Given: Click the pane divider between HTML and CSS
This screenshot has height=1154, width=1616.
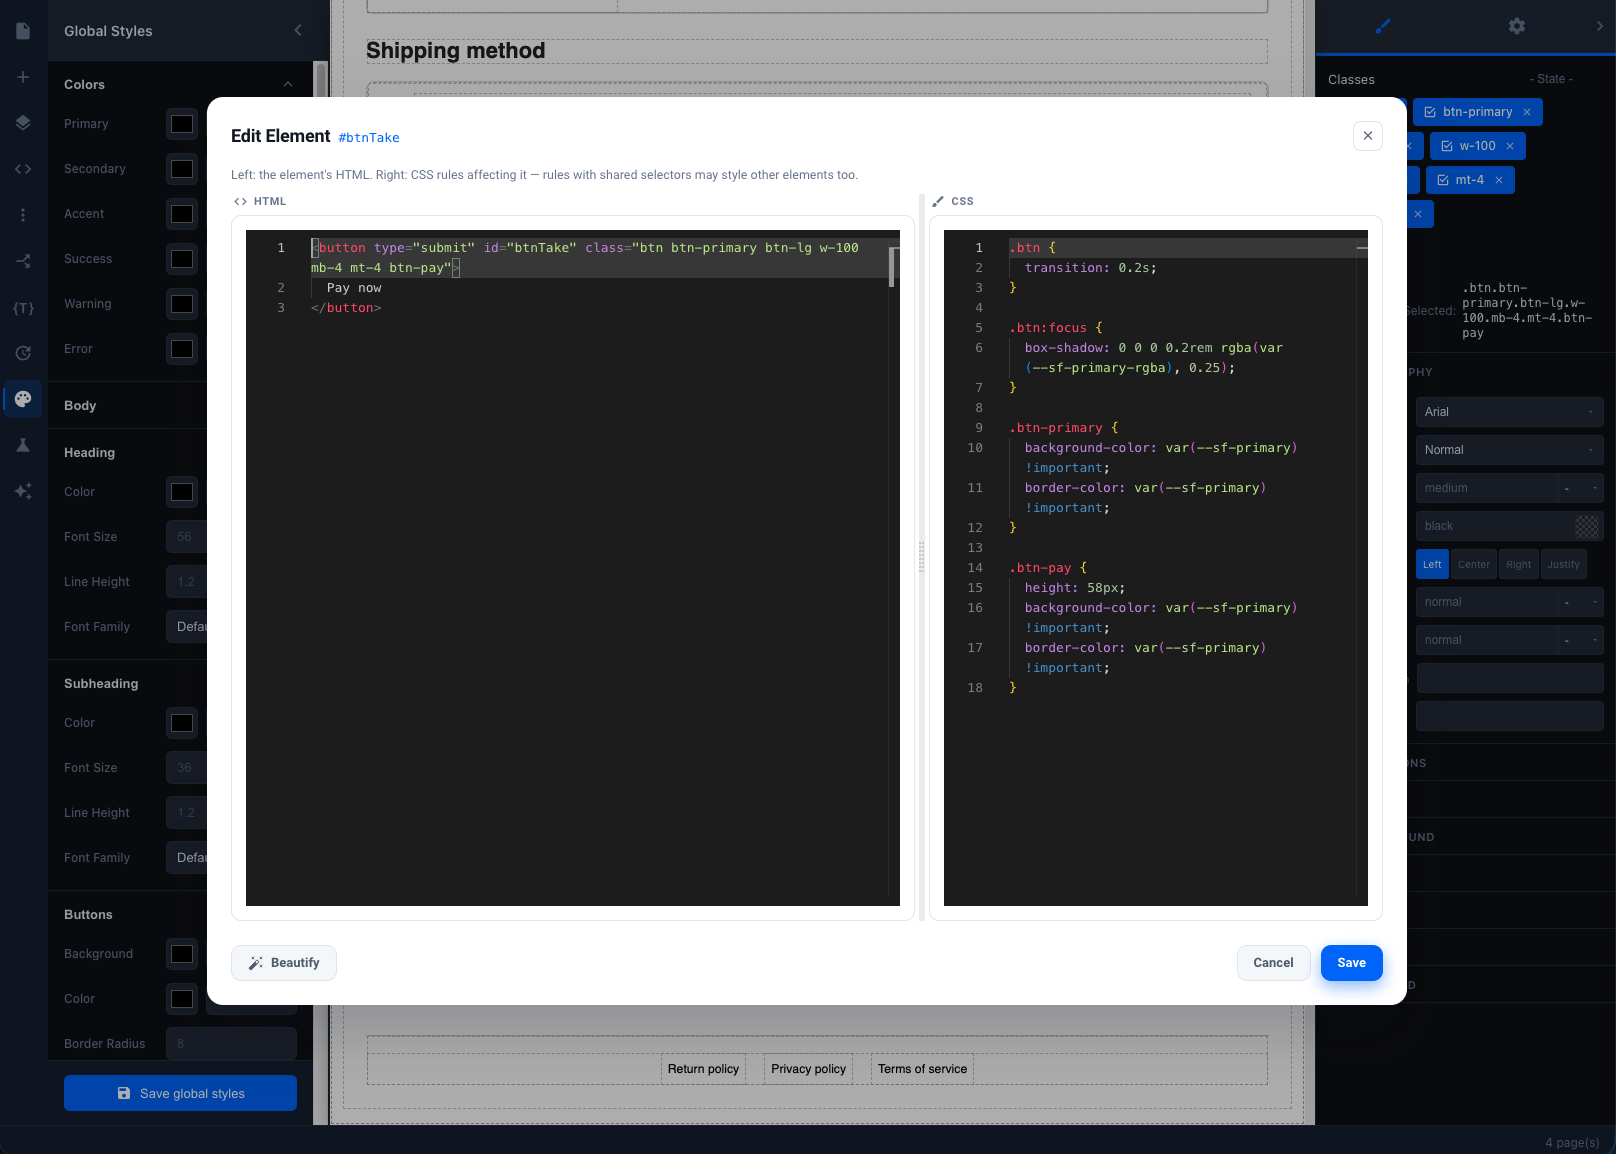Looking at the screenshot, I should click(922, 557).
